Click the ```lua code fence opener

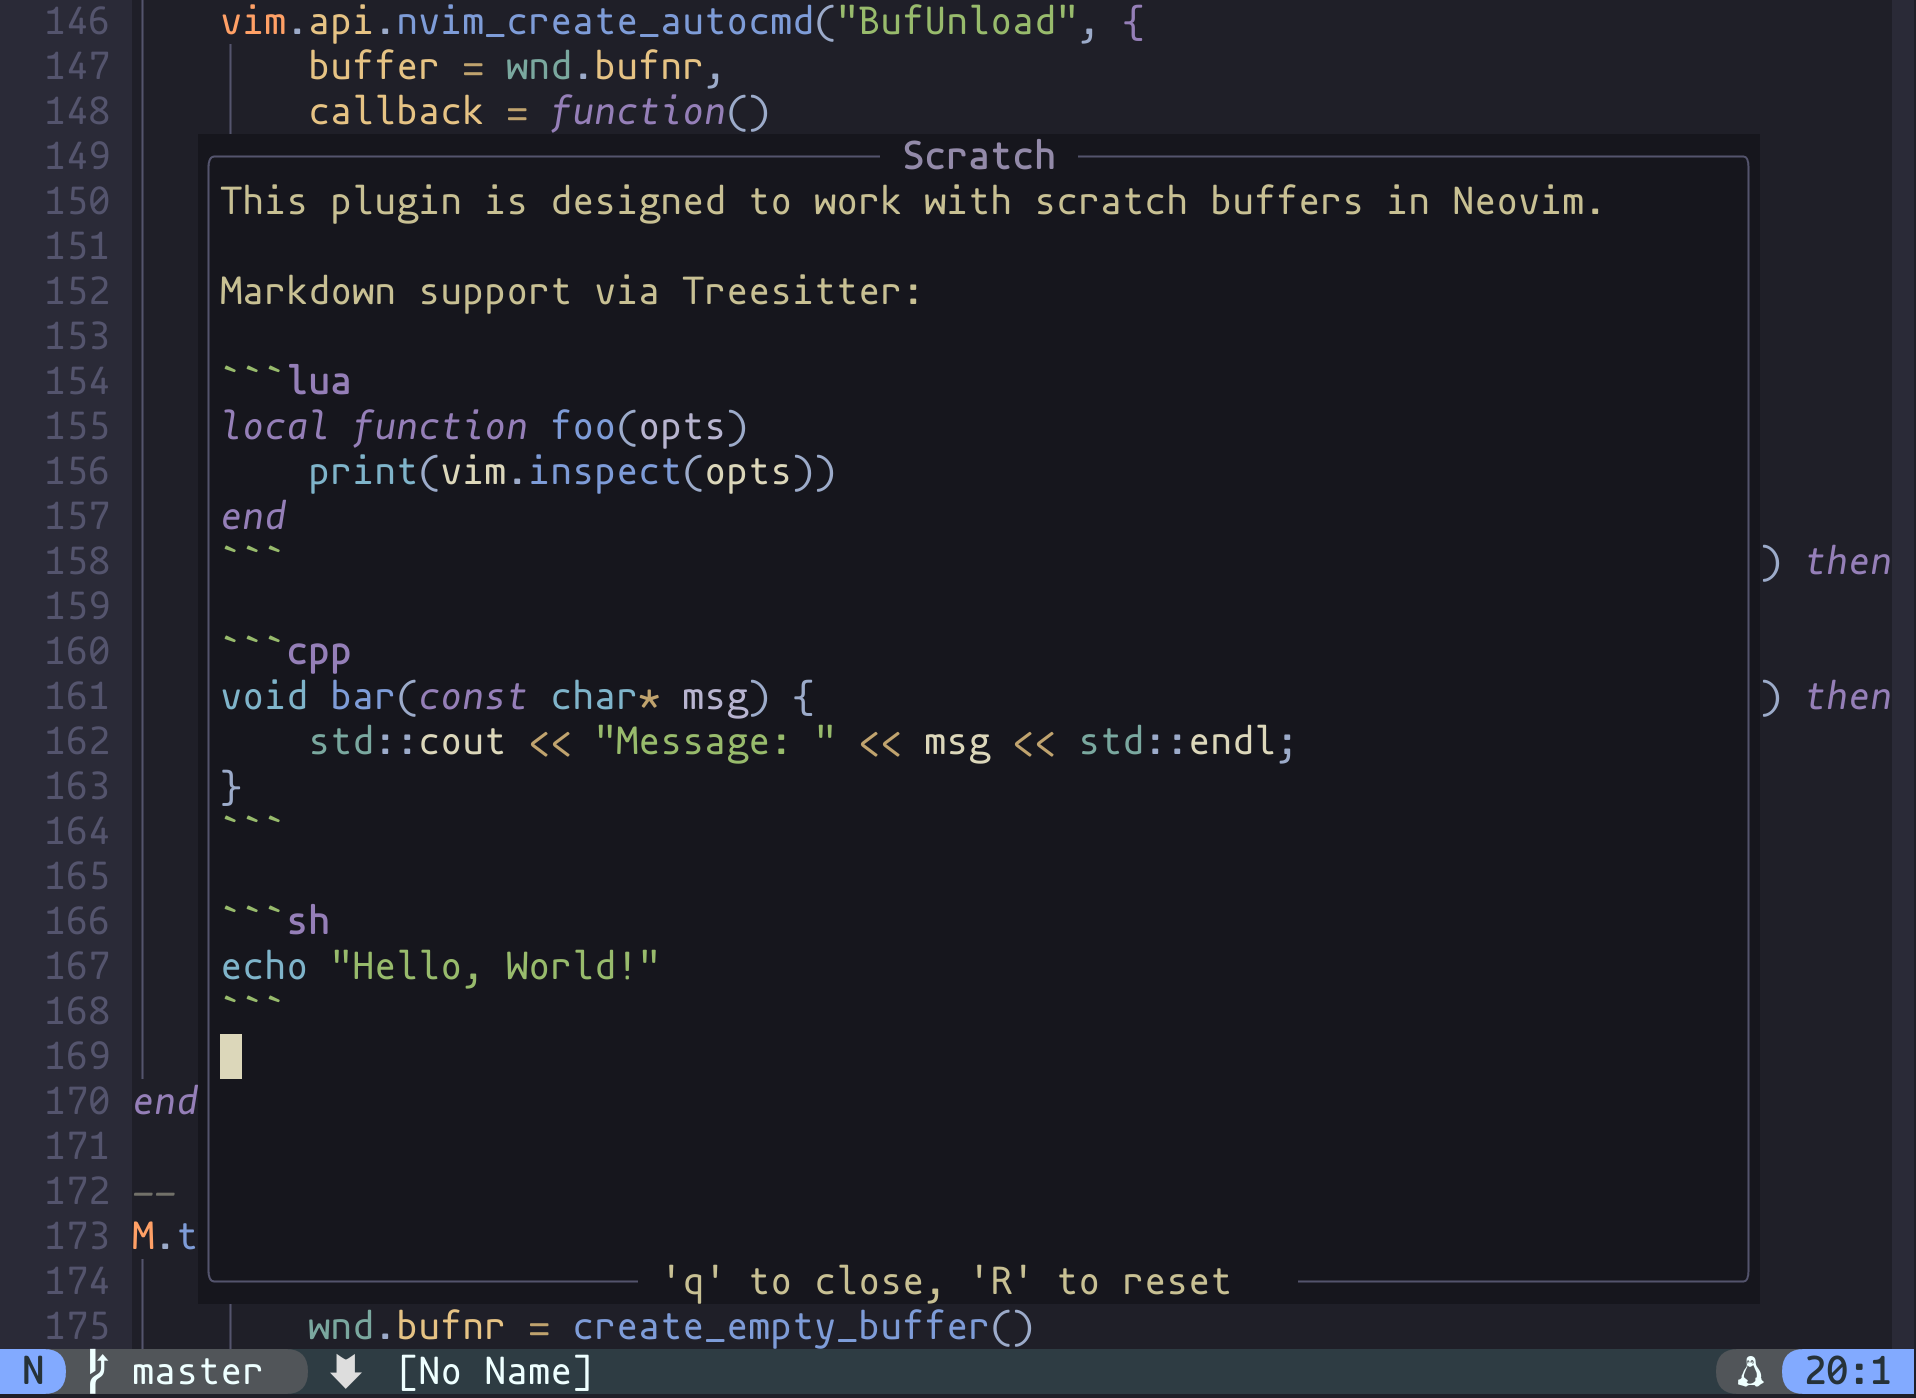tap(286, 381)
